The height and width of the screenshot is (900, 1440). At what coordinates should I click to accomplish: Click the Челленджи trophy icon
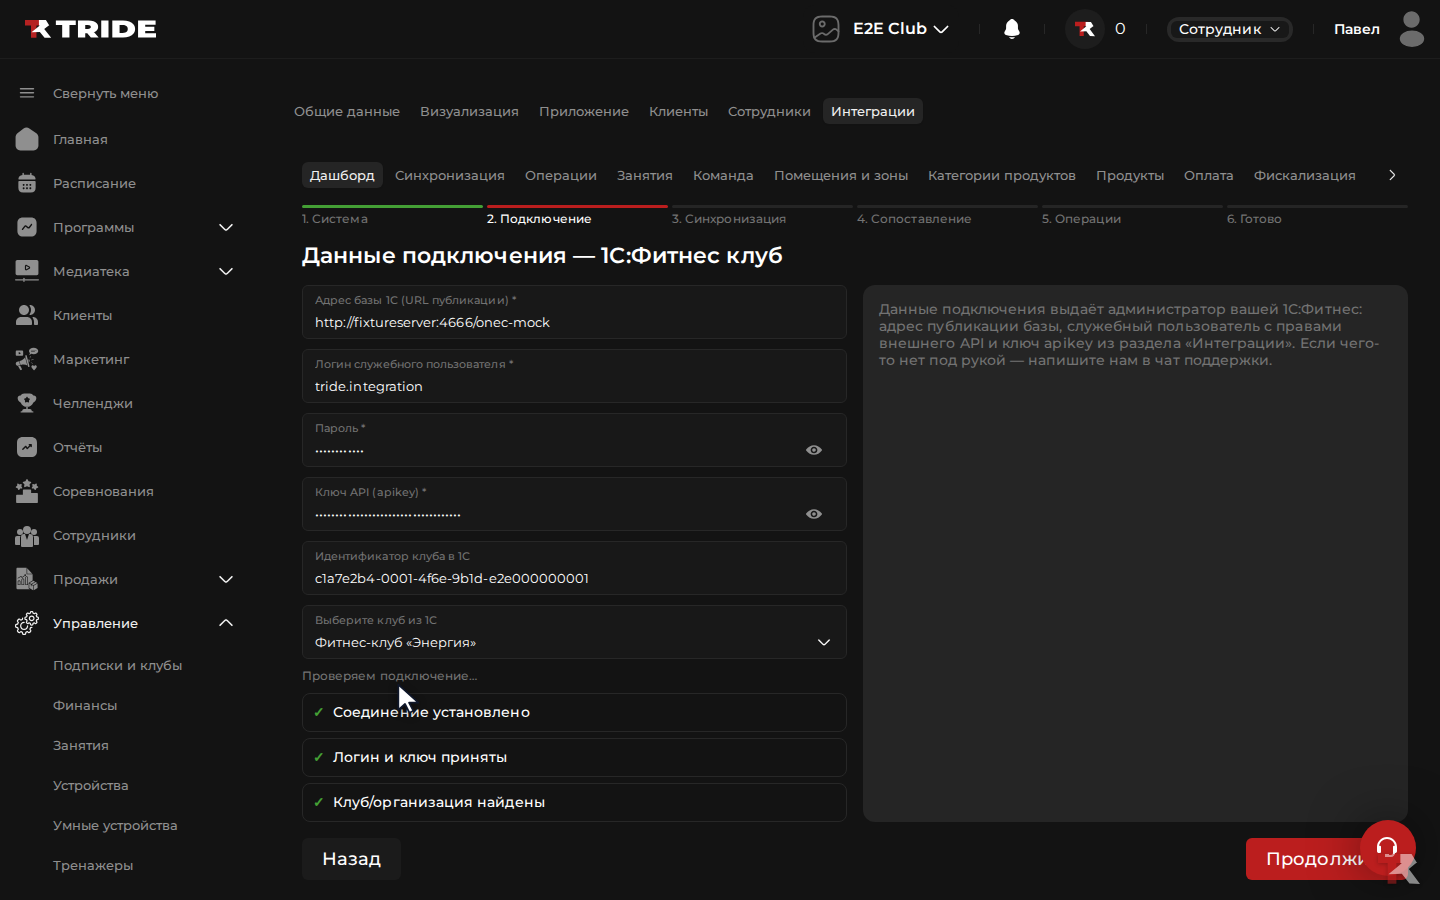pos(27,403)
